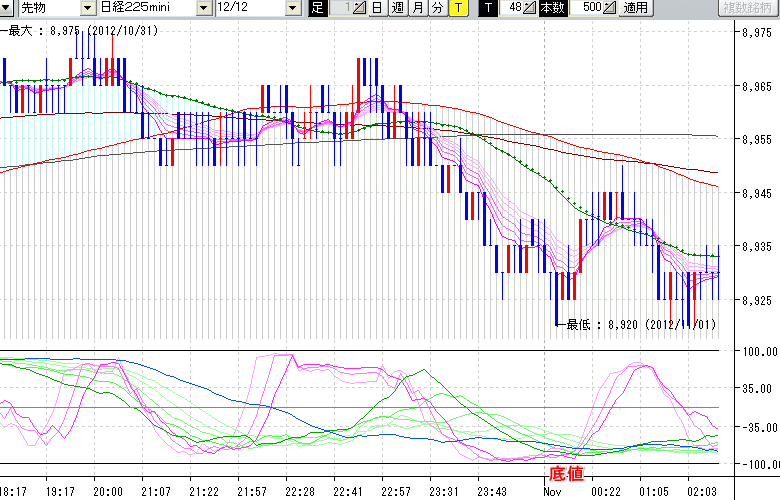
Task: Open the 12/12 contract month dropdown
Action: pos(292,8)
